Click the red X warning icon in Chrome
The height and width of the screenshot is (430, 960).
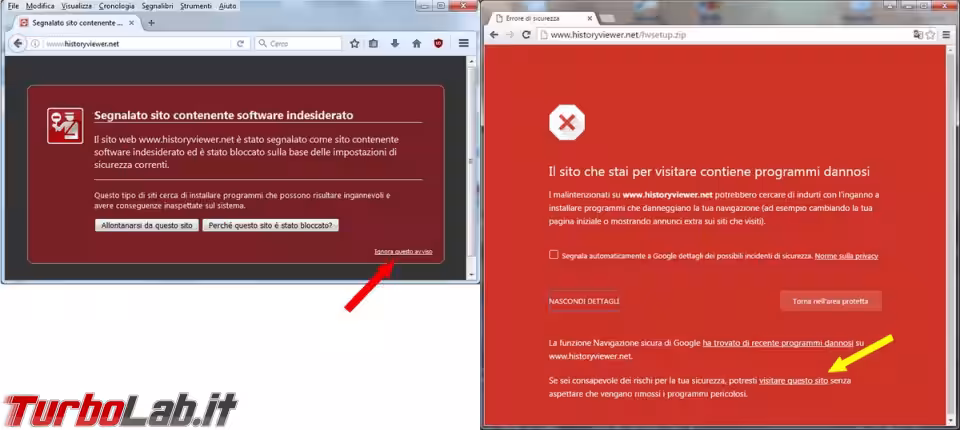point(567,123)
